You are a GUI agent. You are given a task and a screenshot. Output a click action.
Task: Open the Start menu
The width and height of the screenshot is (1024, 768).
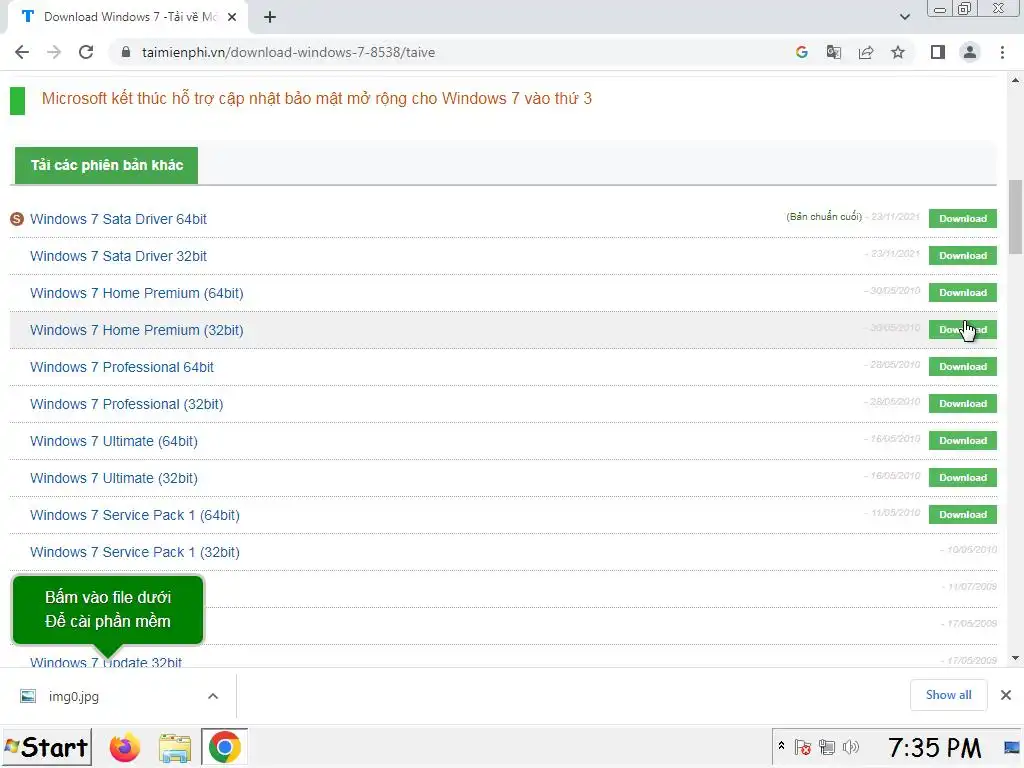(46, 747)
